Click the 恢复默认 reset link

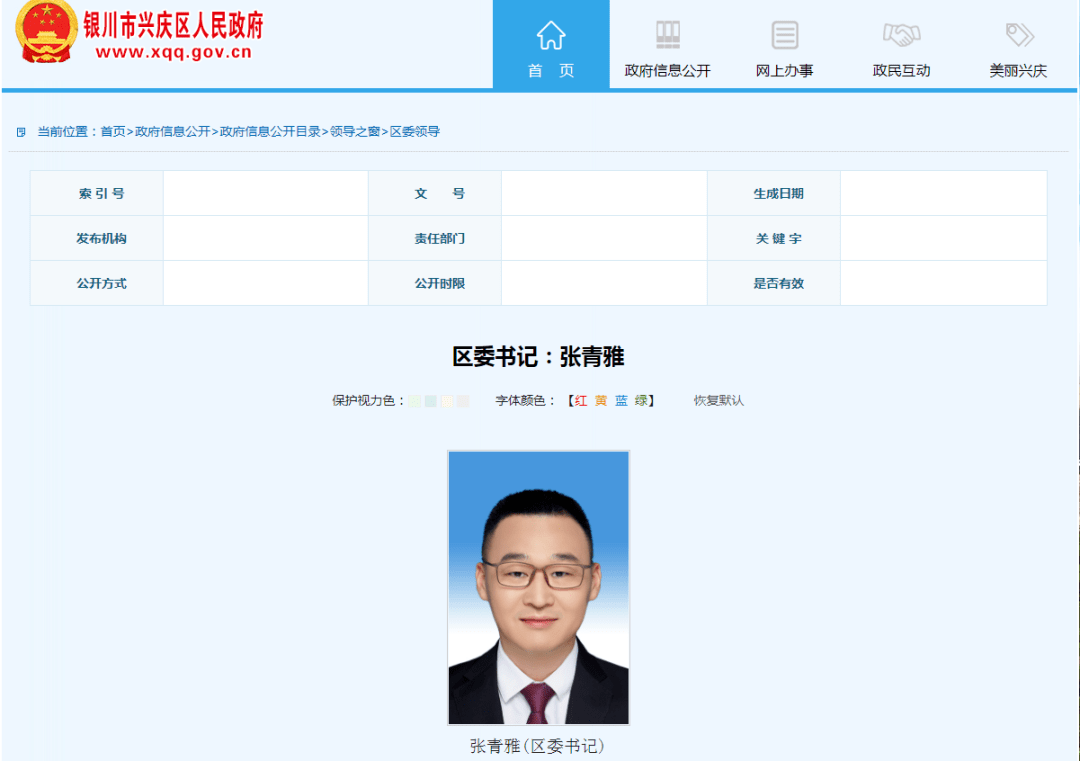(716, 400)
